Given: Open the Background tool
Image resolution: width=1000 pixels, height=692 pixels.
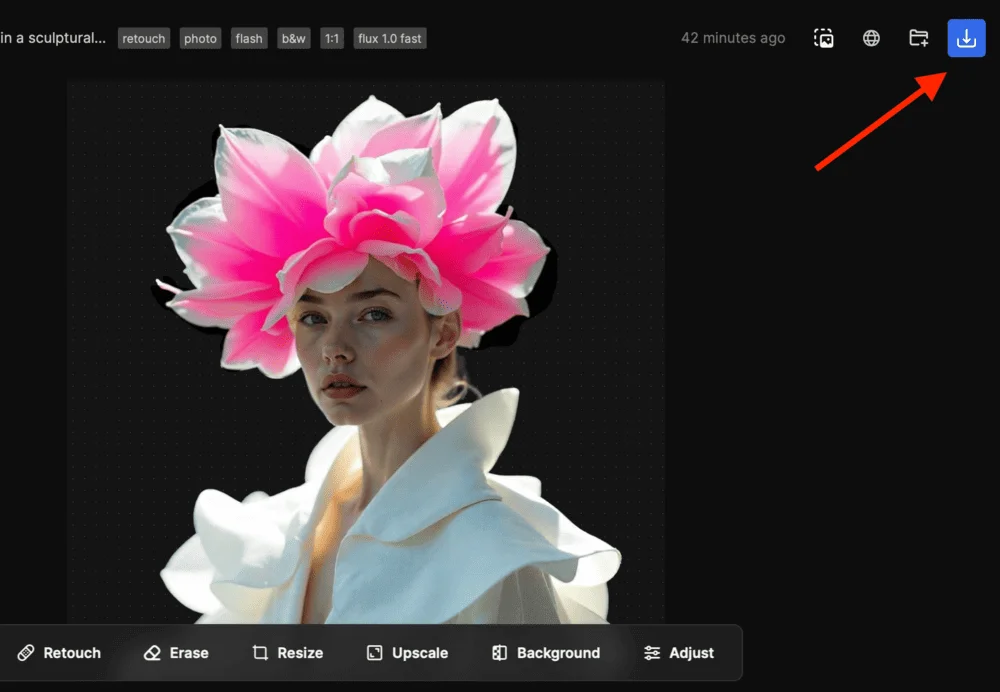Looking at the screenshot, I should pyautogui.click(x=546, y=653).
